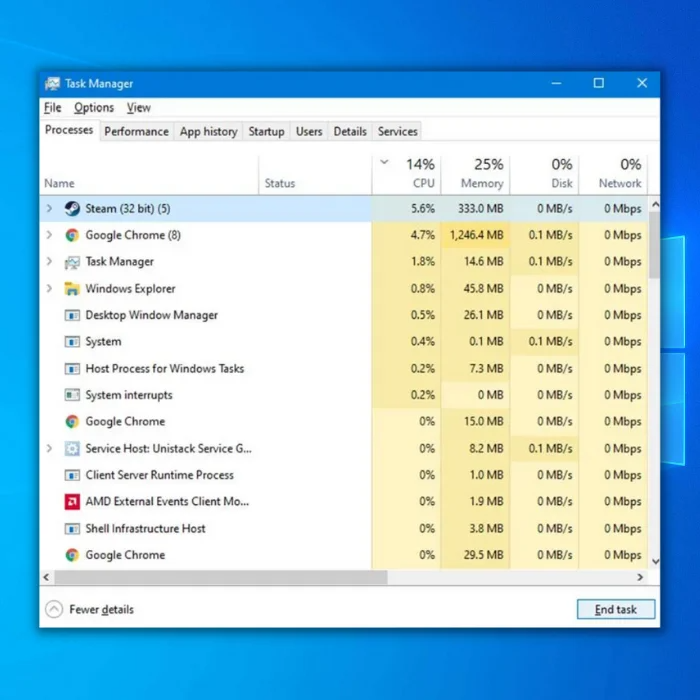Switch to the Services tab

(x=397, y=131)
